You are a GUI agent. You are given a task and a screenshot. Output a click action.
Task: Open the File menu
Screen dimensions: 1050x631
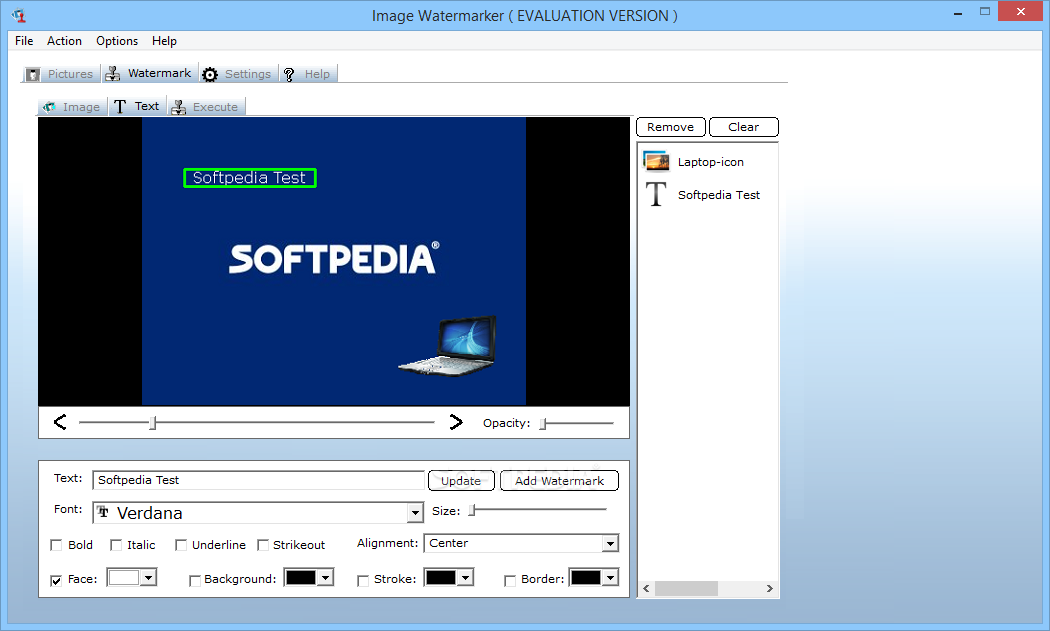[24, 41]
